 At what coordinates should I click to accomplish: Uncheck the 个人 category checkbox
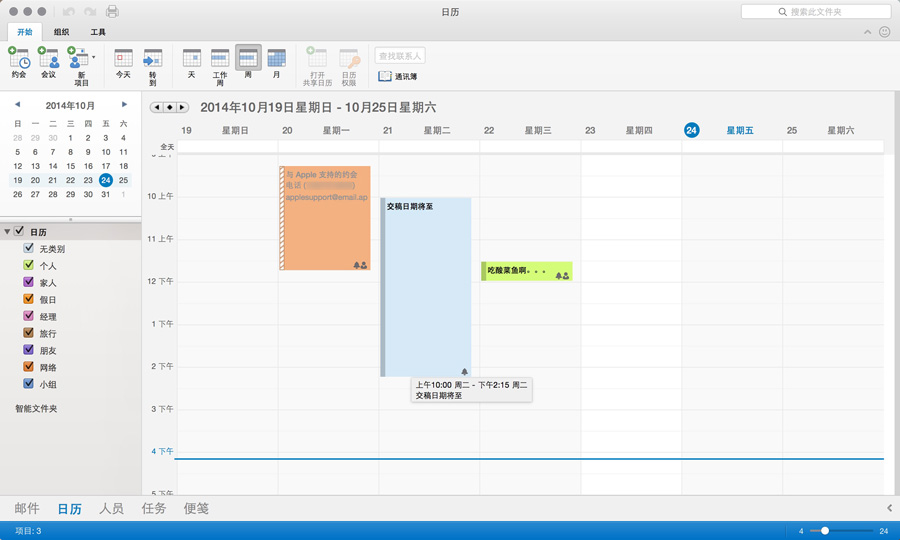click(28, 265)
